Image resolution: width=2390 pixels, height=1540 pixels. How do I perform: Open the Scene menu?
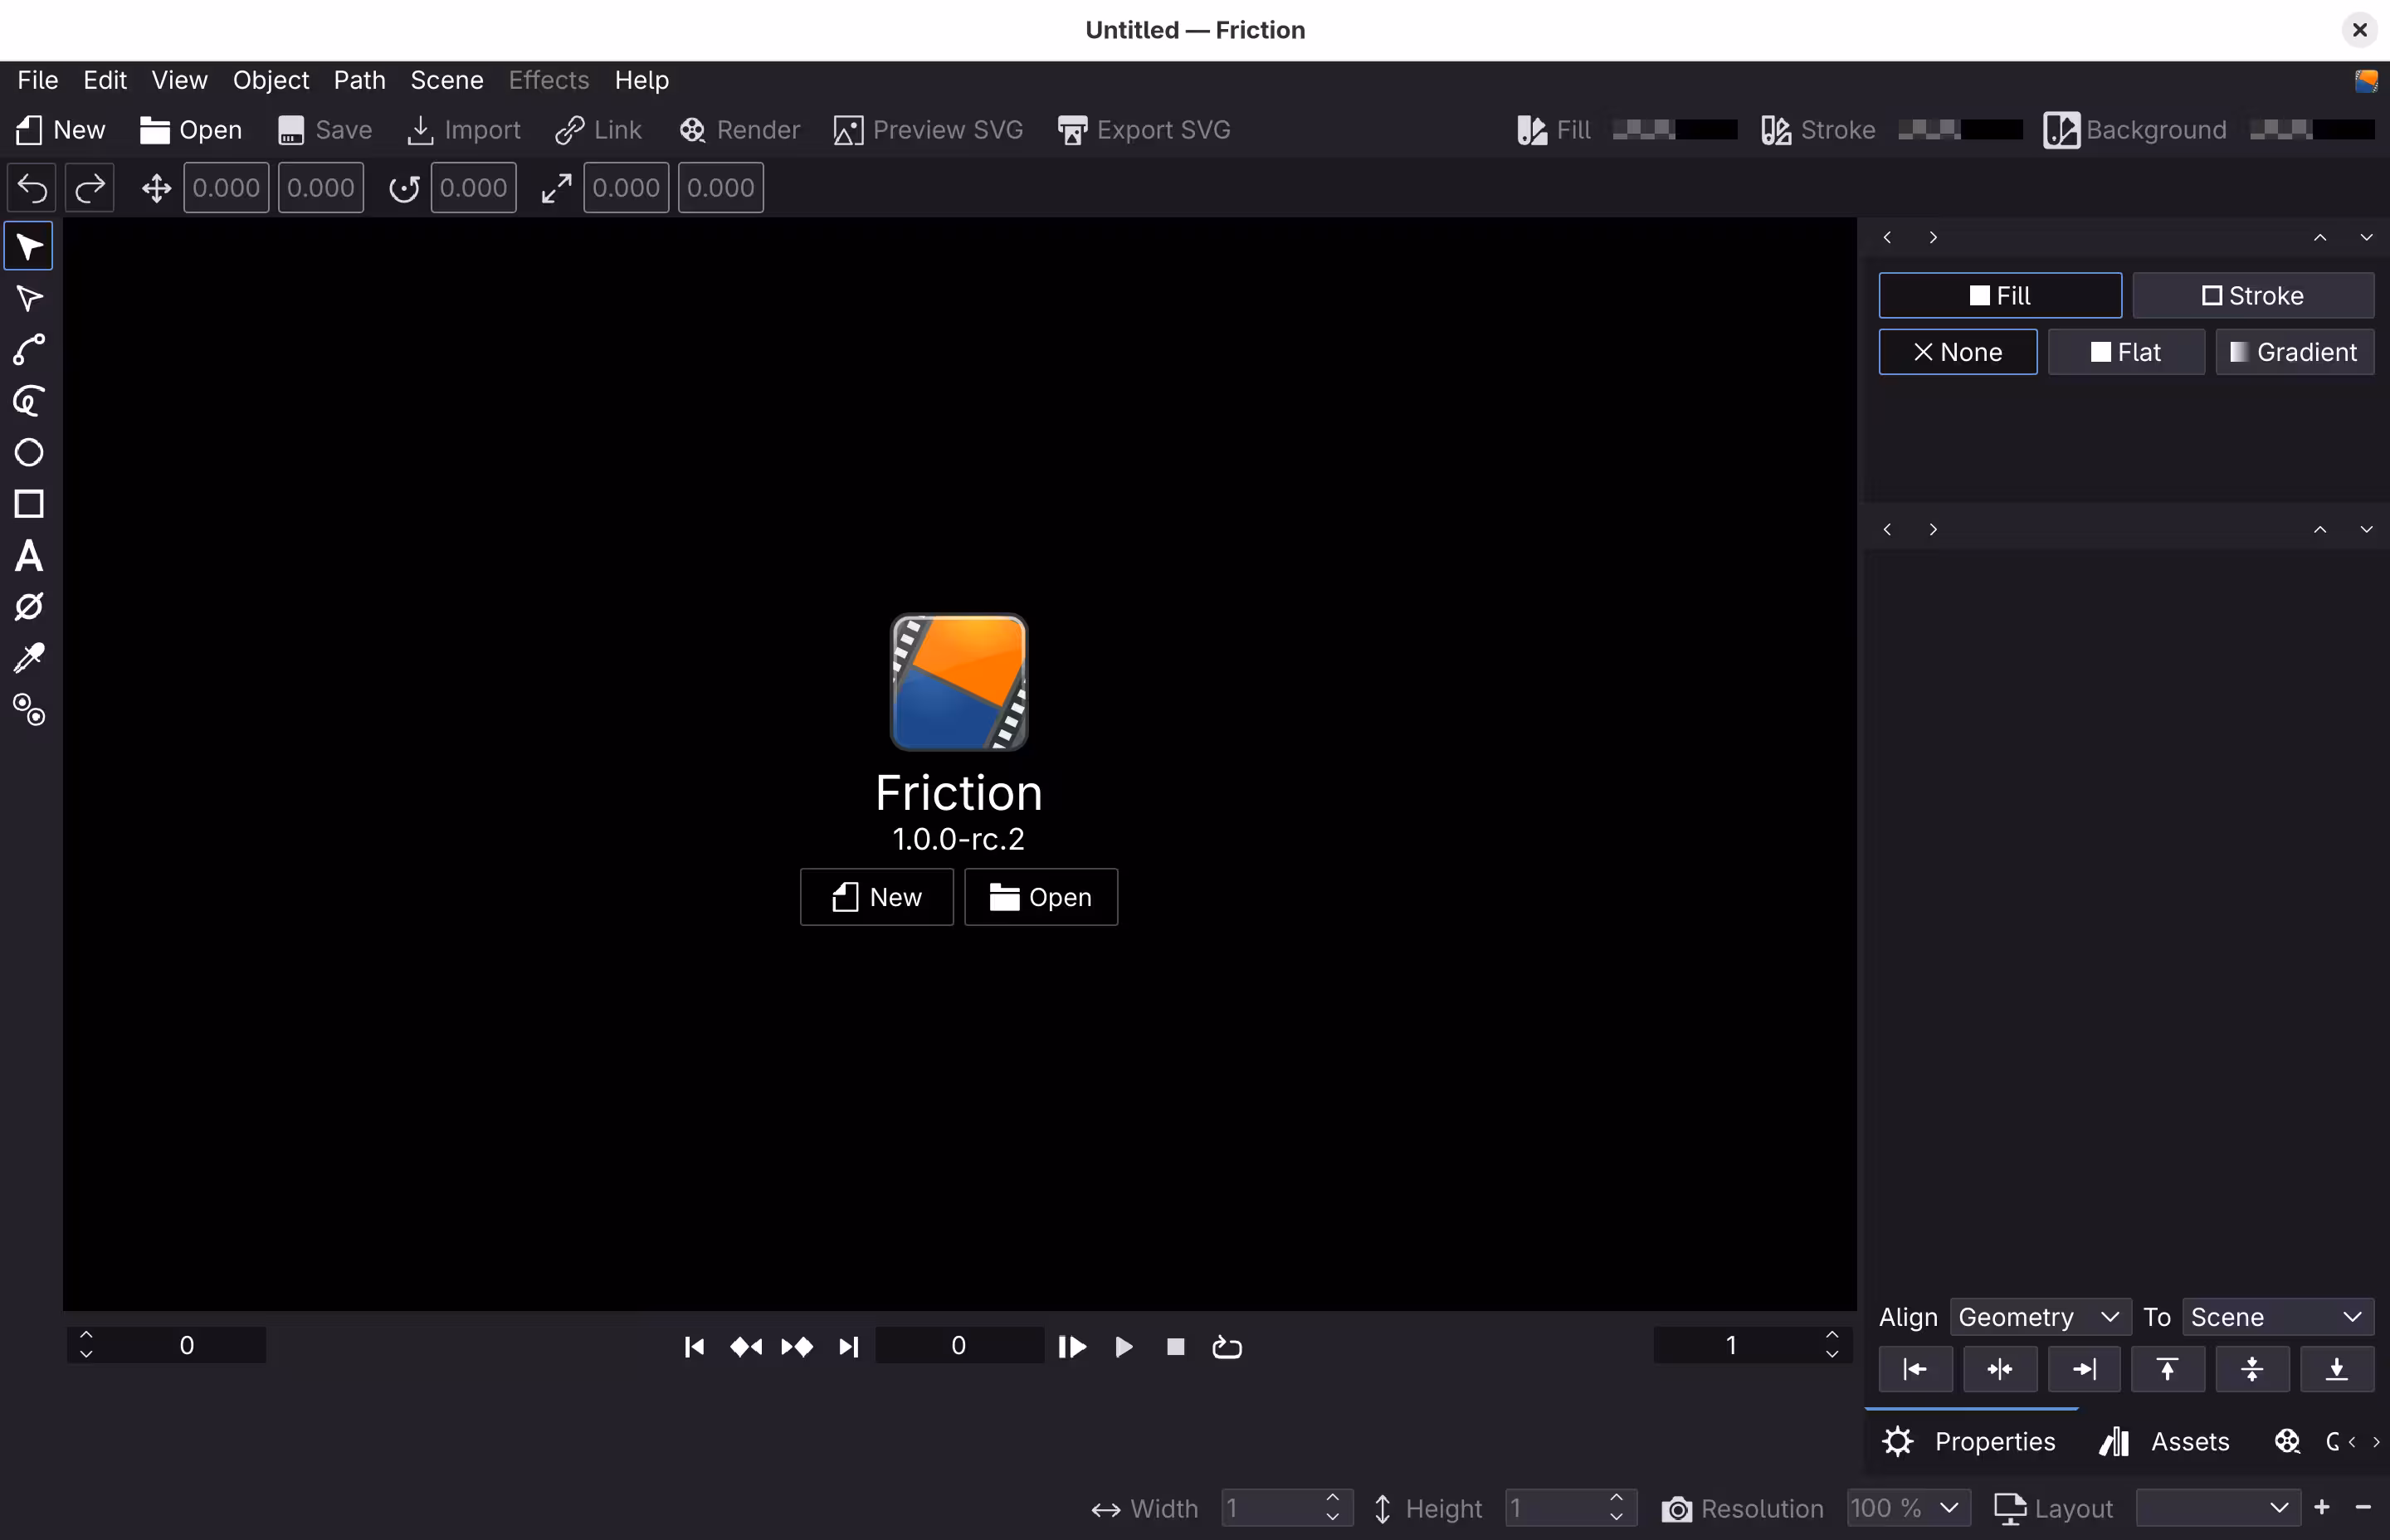(x=446, y=80)
